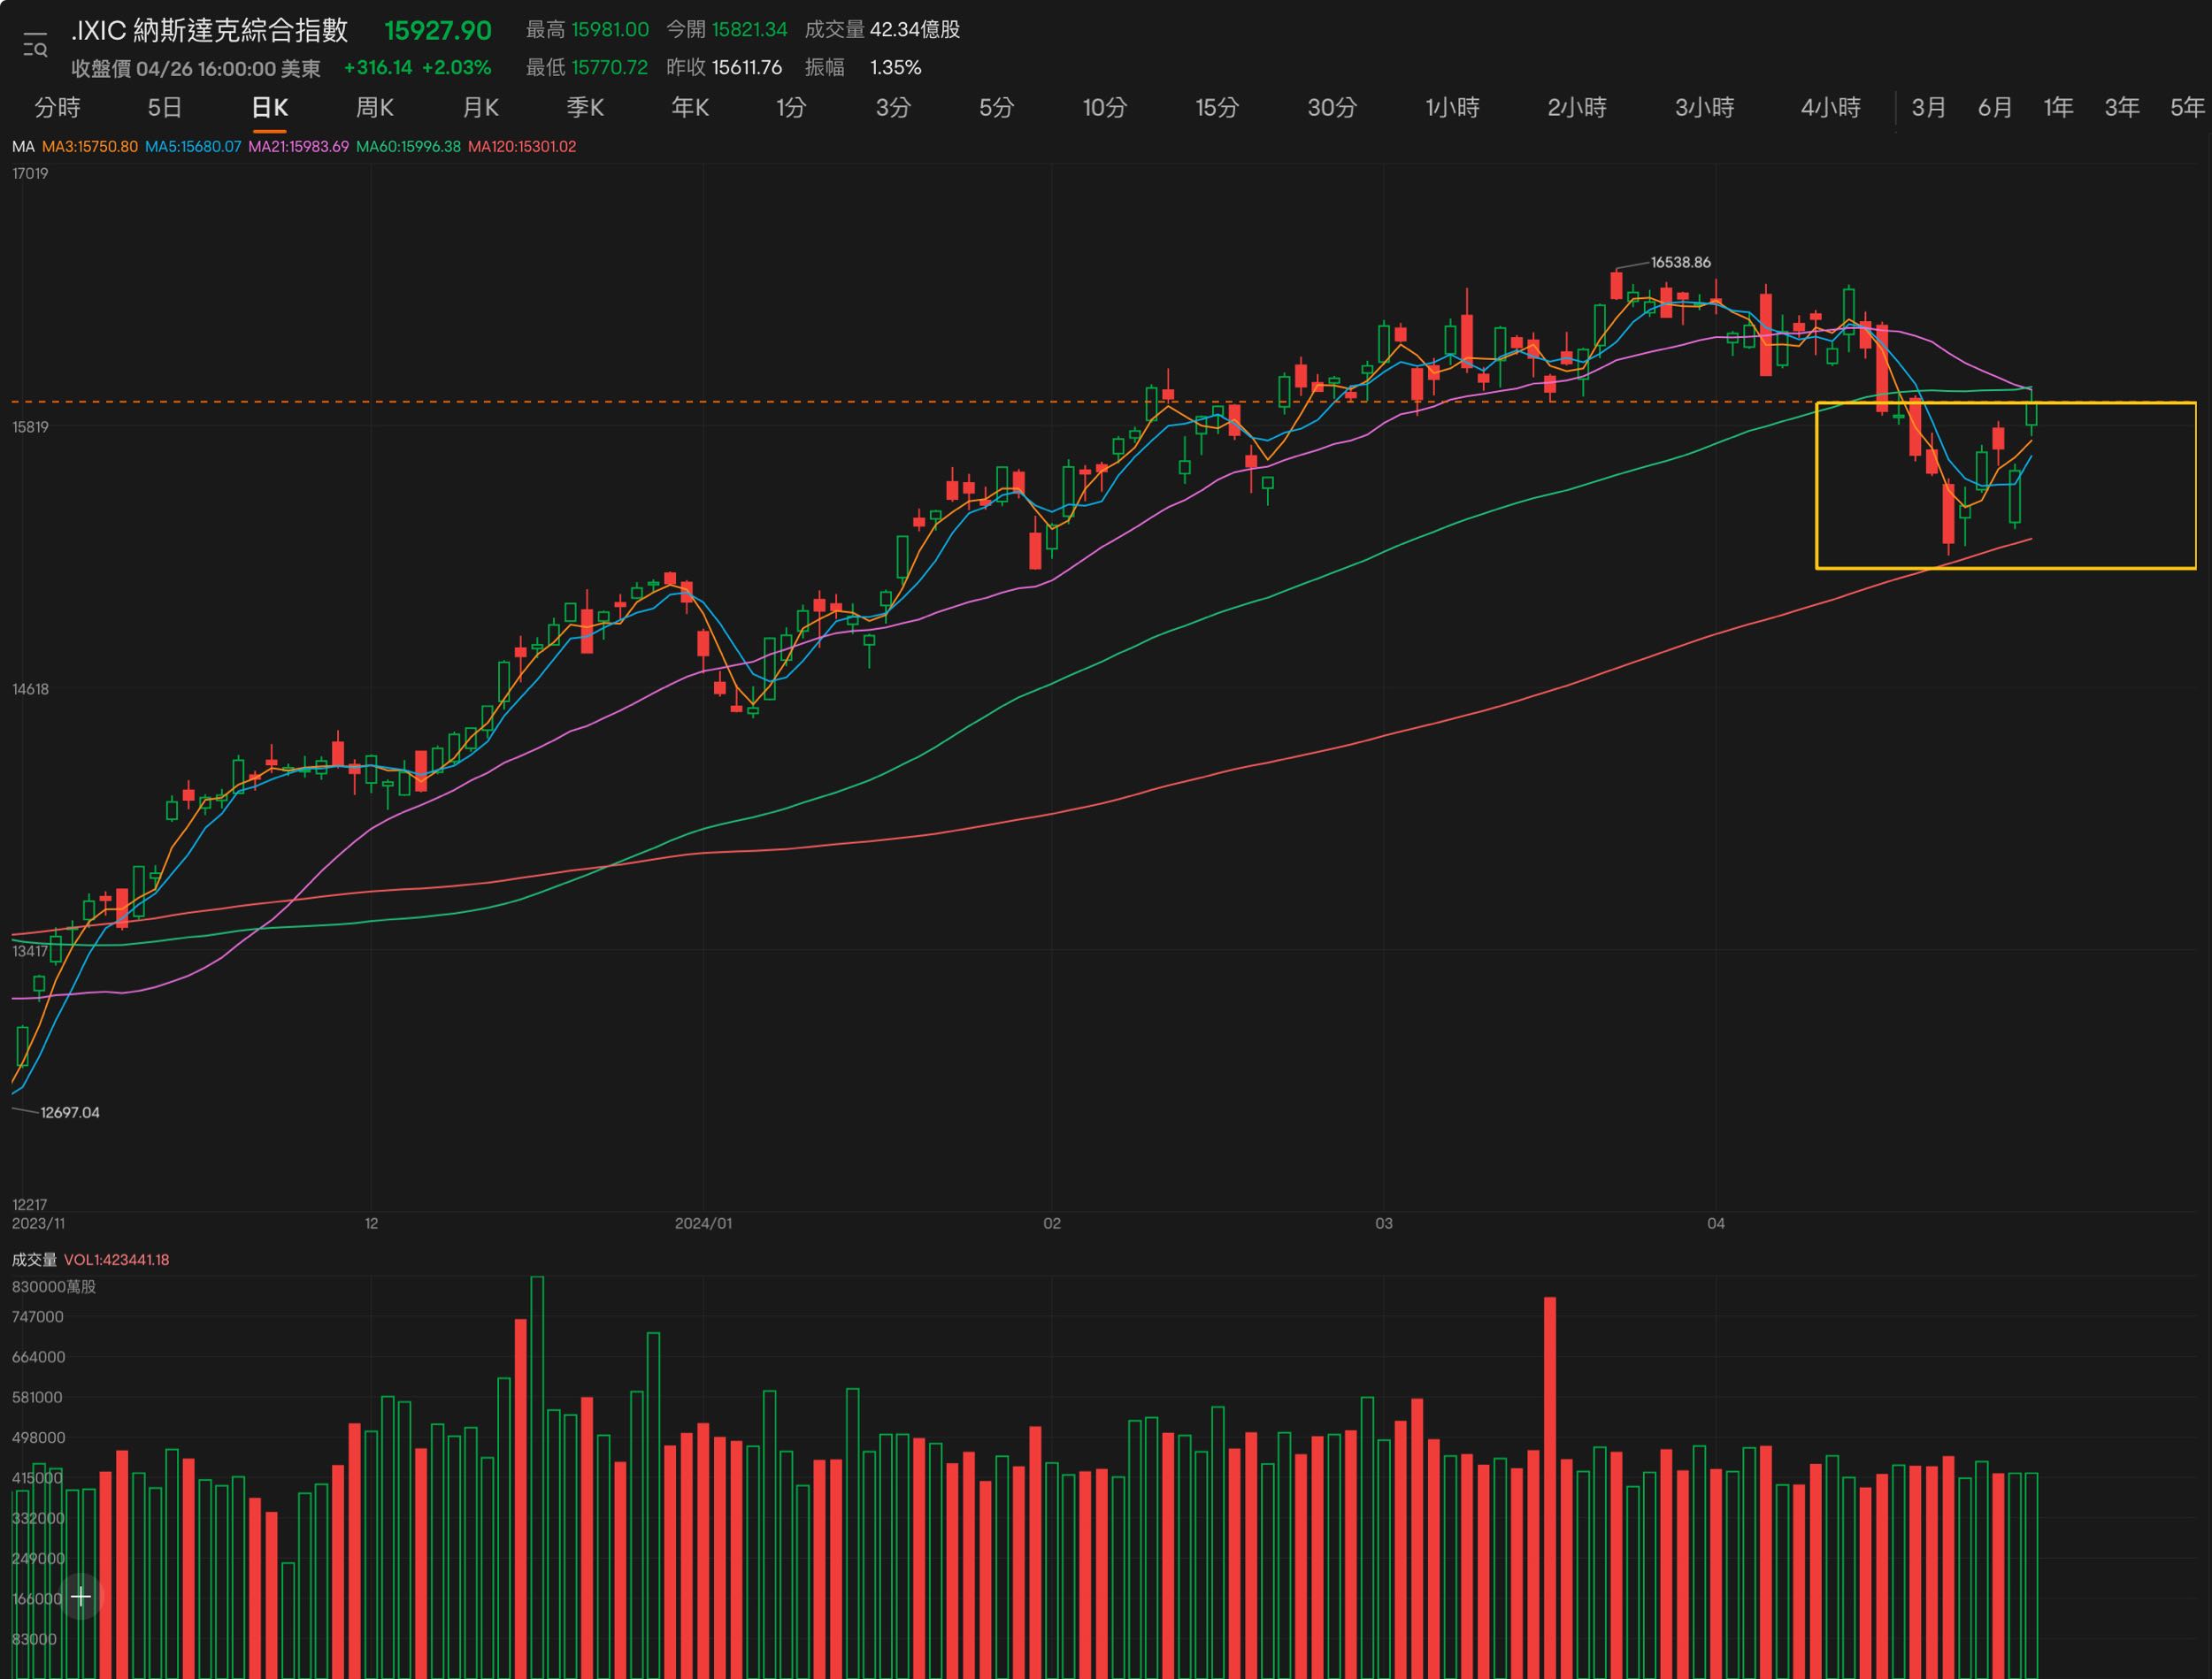This screenshot has width=2212, height=1679.
Task: Switch chart to 1小時 interval
Action: (x=1452, y=108)
